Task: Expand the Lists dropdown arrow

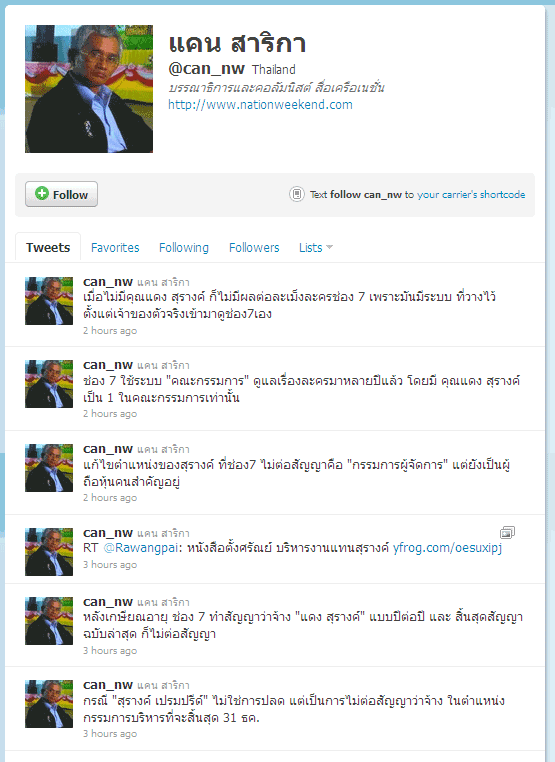Action: coord(330,247)
